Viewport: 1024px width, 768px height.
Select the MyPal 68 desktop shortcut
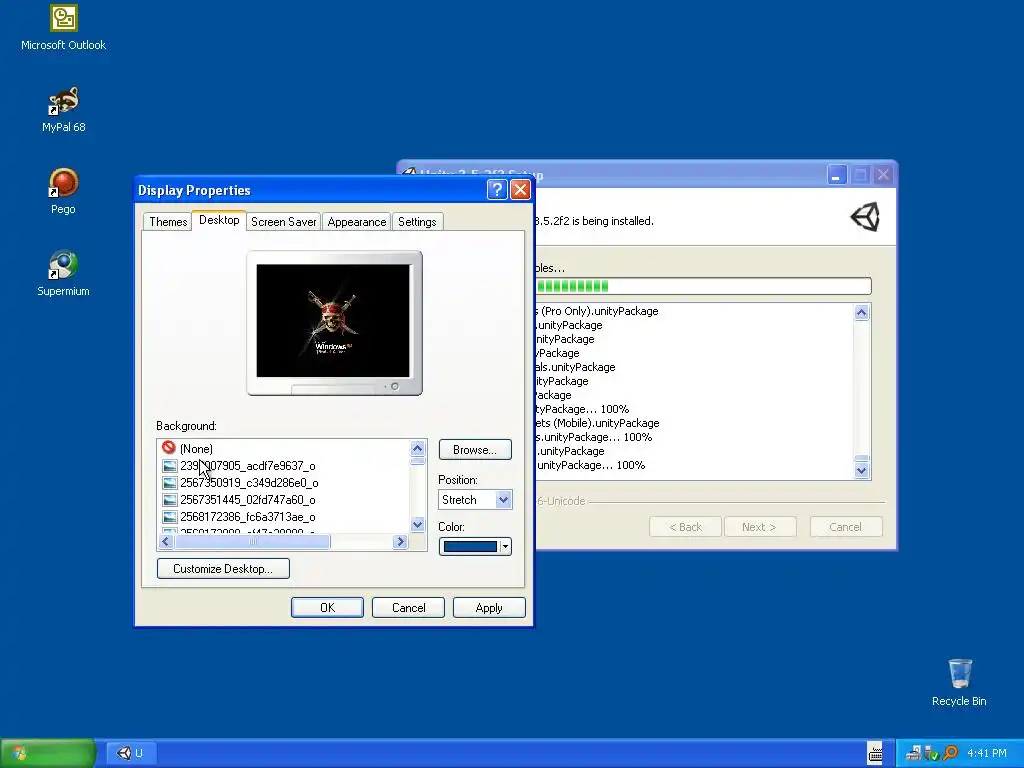(63, 110)
